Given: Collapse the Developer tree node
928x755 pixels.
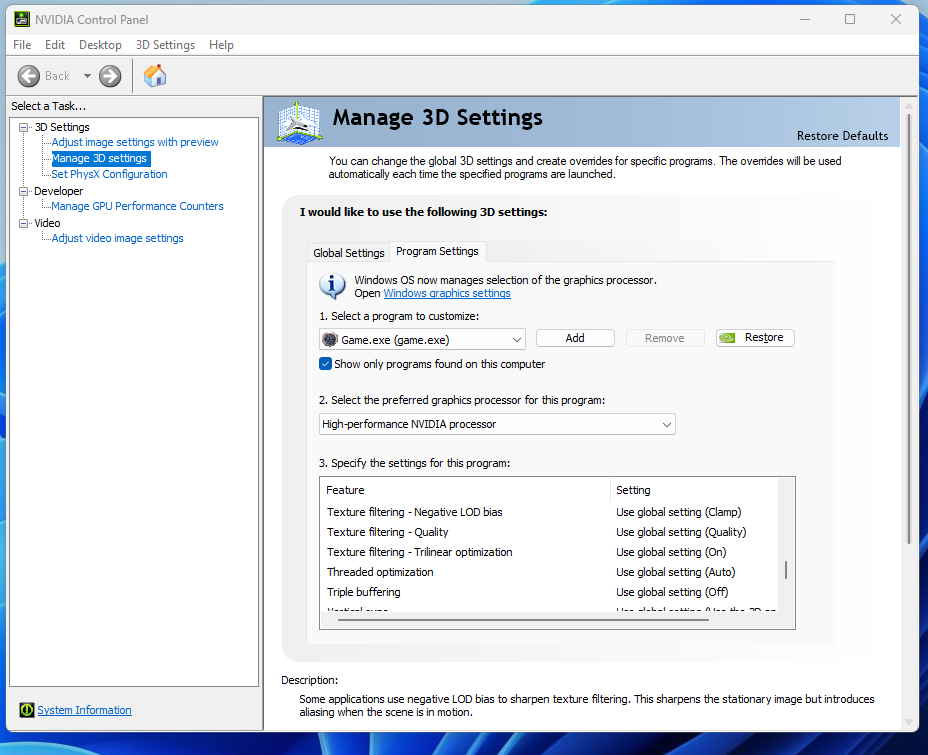Looking at the screenshot, I should click(24, 191).
